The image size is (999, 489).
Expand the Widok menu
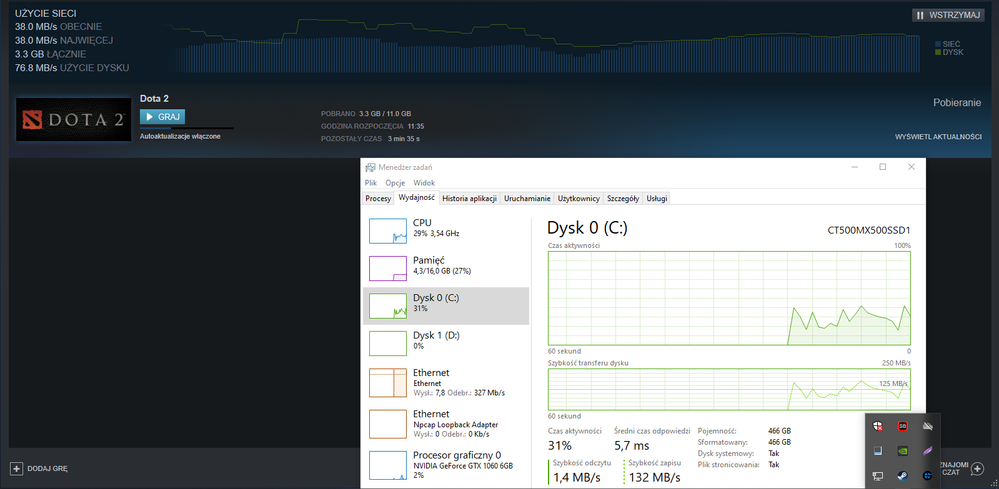pos(424,183)
